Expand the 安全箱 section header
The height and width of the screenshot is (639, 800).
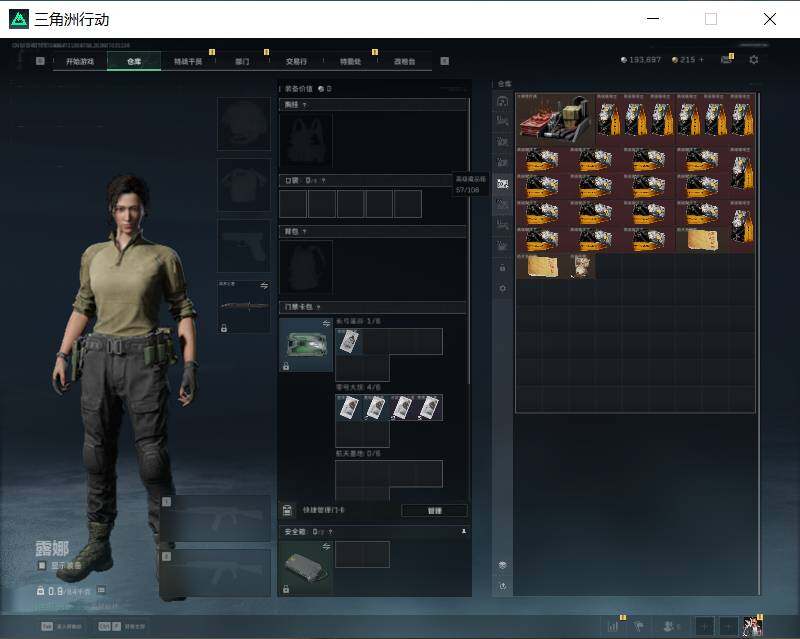(x=375, y=532)
